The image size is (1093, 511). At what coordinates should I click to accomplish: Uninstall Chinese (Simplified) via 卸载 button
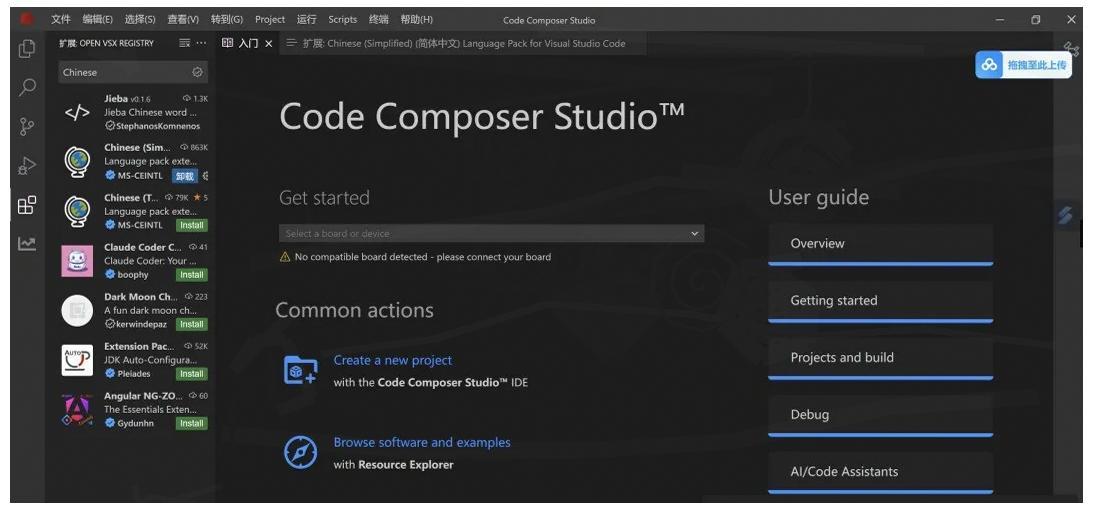(184, 176)
